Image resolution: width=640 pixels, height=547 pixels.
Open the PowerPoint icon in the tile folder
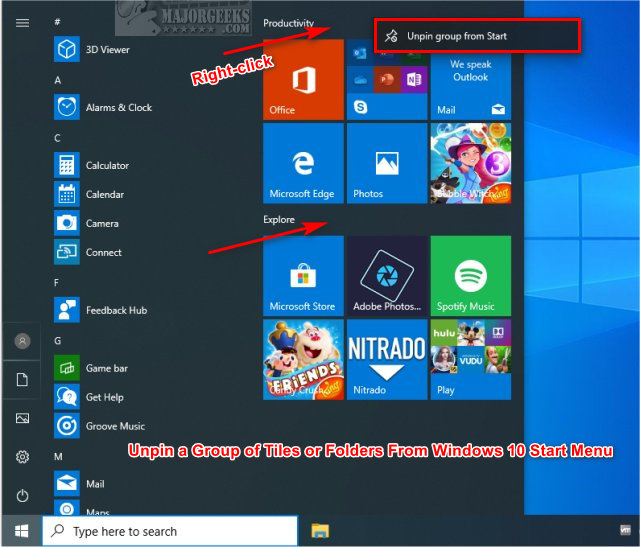387,79
